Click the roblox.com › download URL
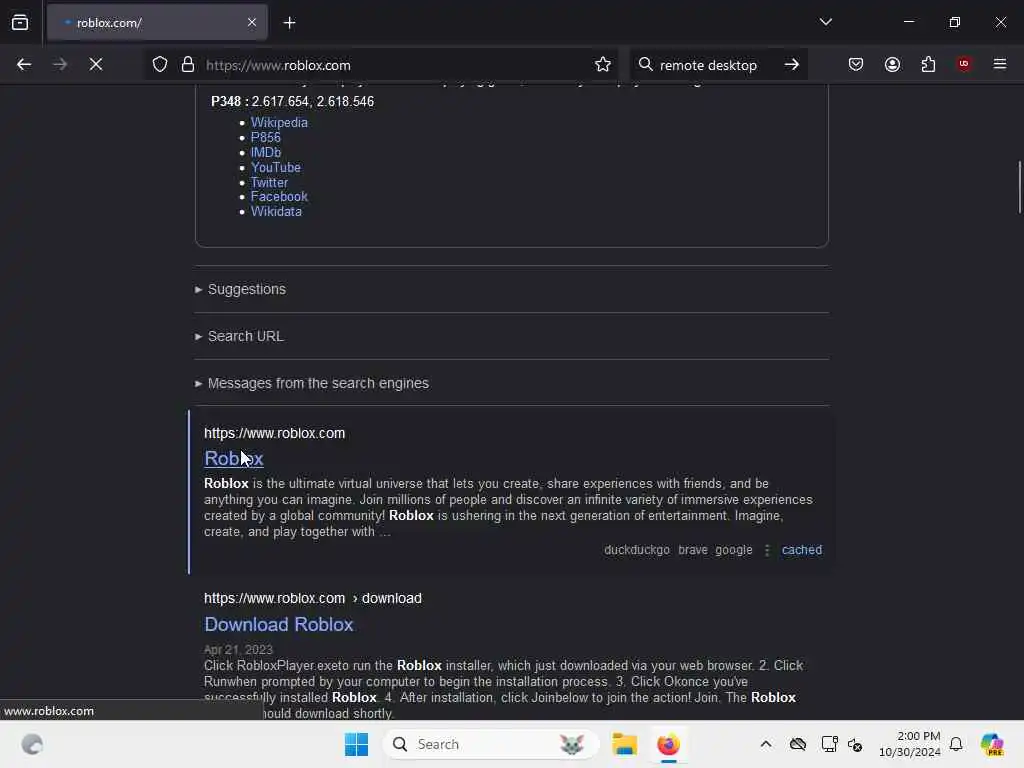Screen dimensions: 1024x768 click(x=313, y=598)
